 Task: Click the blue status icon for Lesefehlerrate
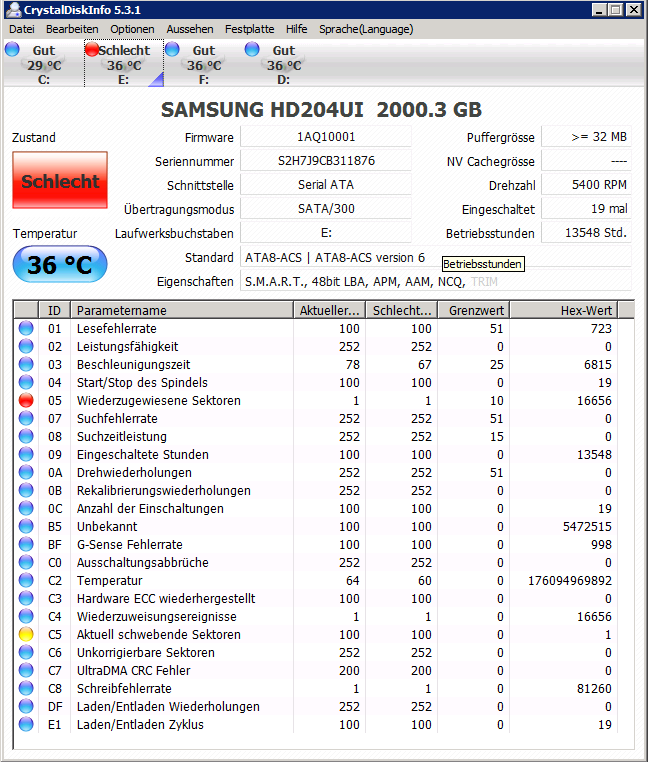pos(26,328)
